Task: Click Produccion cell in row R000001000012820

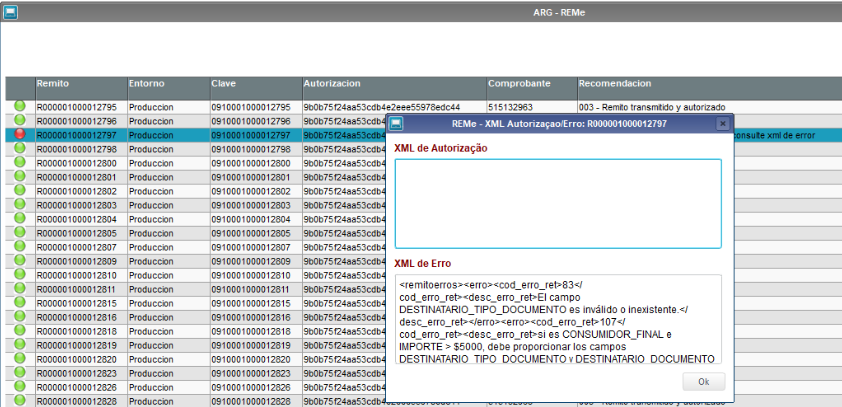Action: point(169,359)
